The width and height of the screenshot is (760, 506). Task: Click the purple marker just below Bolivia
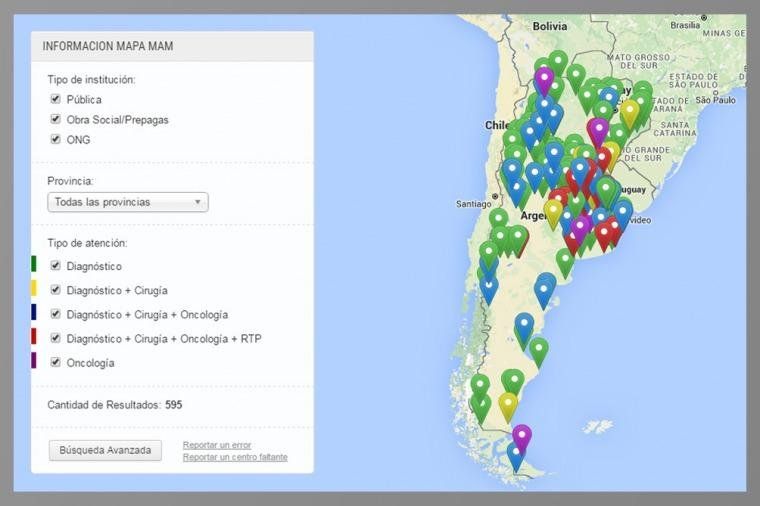point(544,78)
